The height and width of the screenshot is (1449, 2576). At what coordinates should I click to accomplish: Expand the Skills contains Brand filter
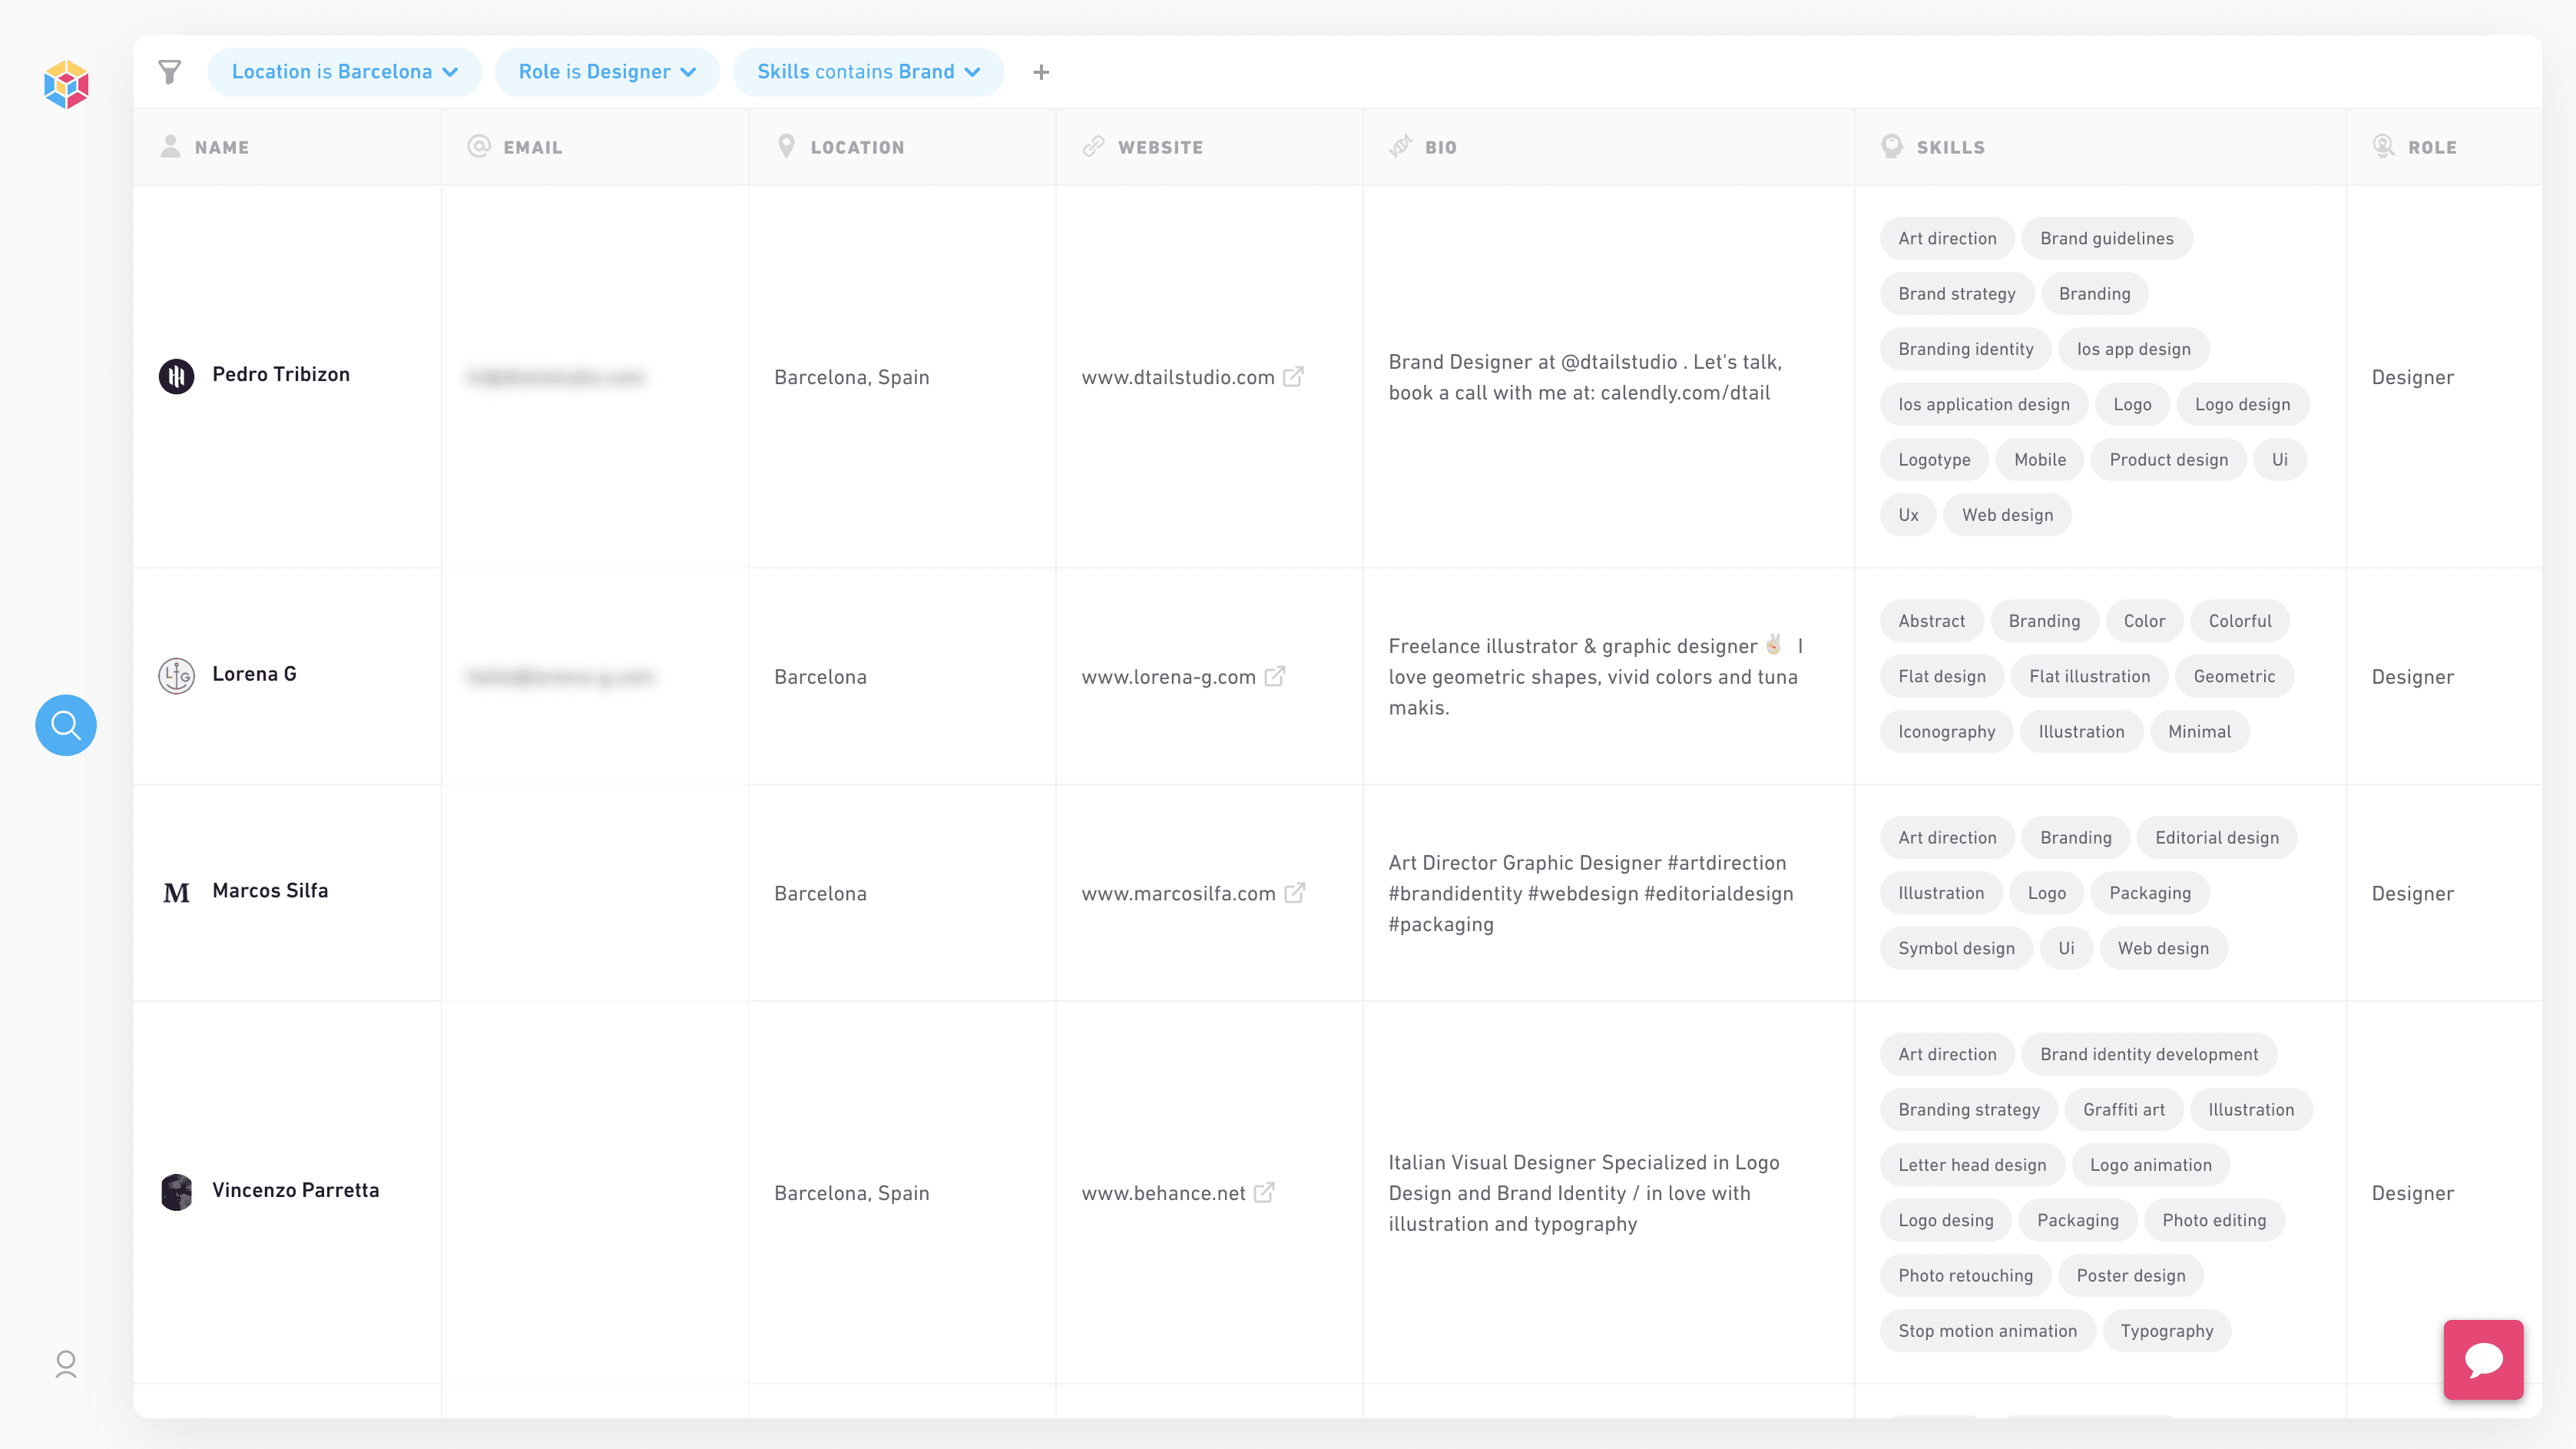point(867,72)
